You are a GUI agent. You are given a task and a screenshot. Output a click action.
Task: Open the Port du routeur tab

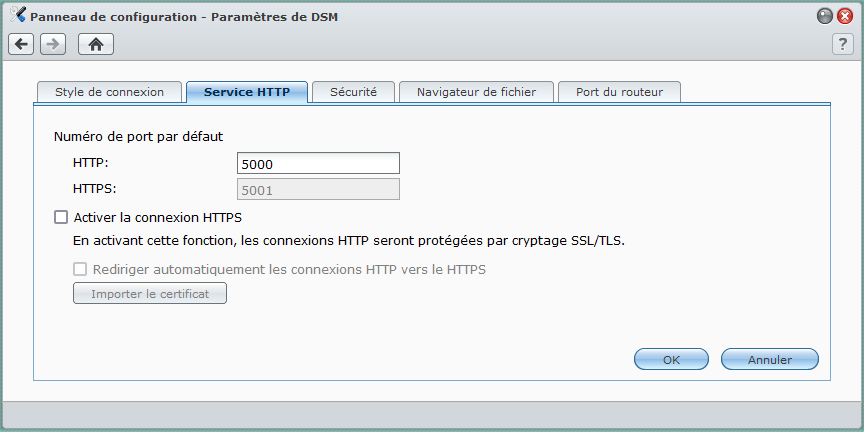click(619, 92)
